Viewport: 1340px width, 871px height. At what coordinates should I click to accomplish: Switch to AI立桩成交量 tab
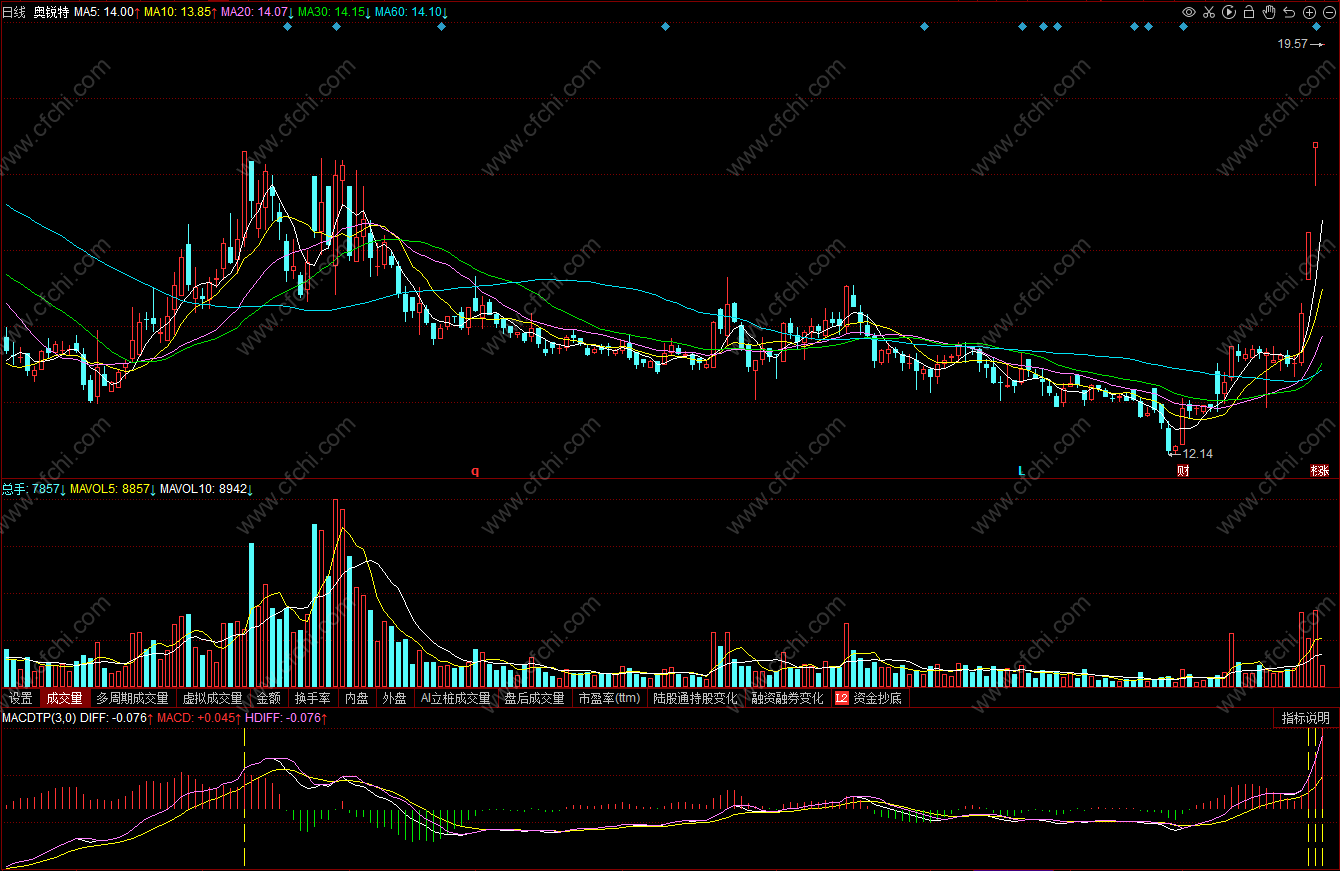[455, 698]
